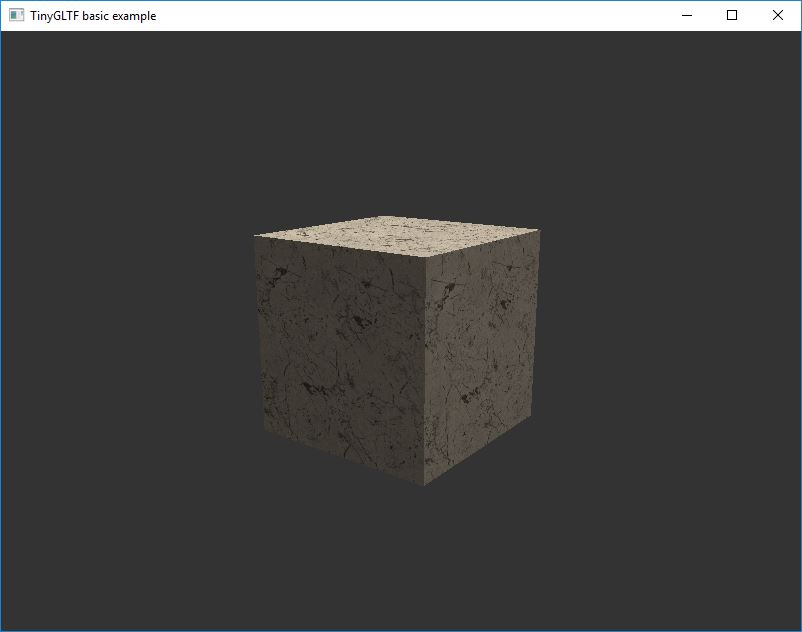Close the TinyGLTF basic example window
Screen dimensions: 802x632
point(778,15)
